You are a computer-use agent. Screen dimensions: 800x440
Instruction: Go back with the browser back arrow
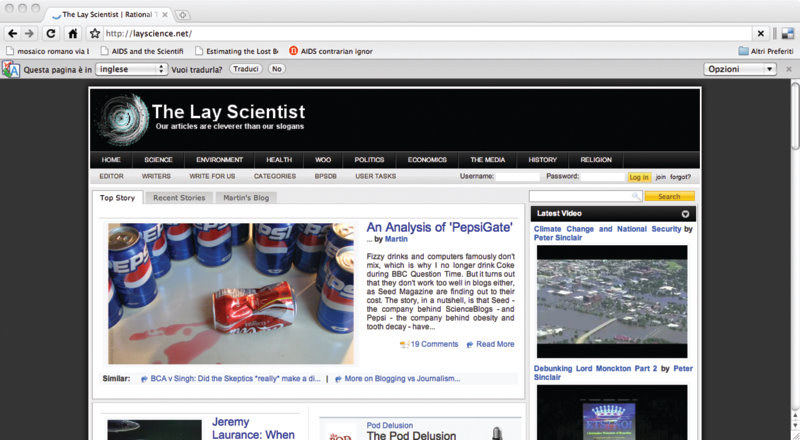[x=13, y=34]
